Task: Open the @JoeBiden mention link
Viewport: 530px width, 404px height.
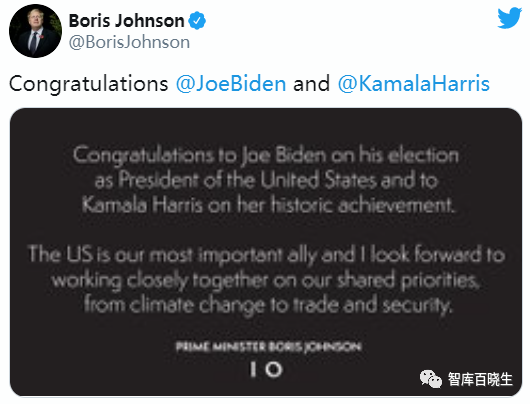Action: click(x=231, y=84)
